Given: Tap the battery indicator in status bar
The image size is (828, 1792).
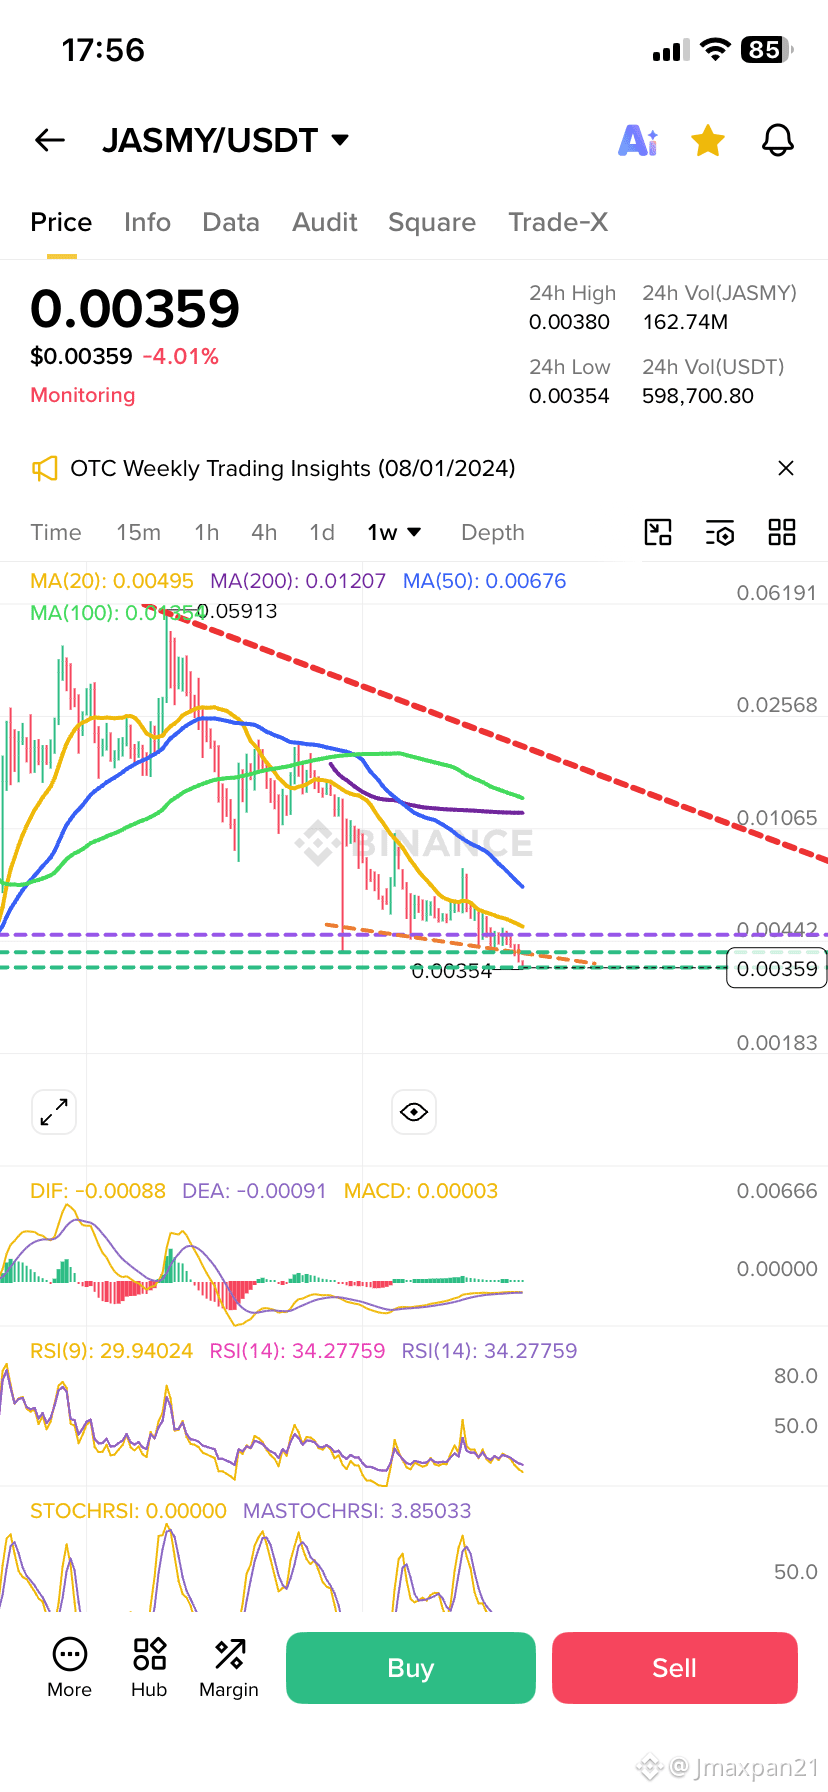Looking at the screenshot, I should click(x=767, y=49).
